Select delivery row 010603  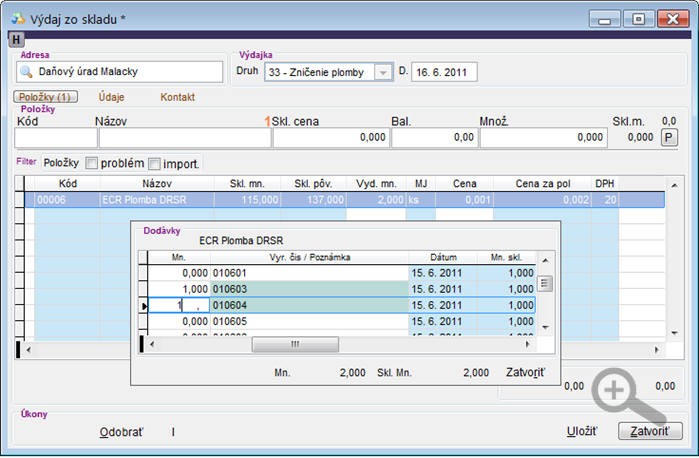click(341, 289)
